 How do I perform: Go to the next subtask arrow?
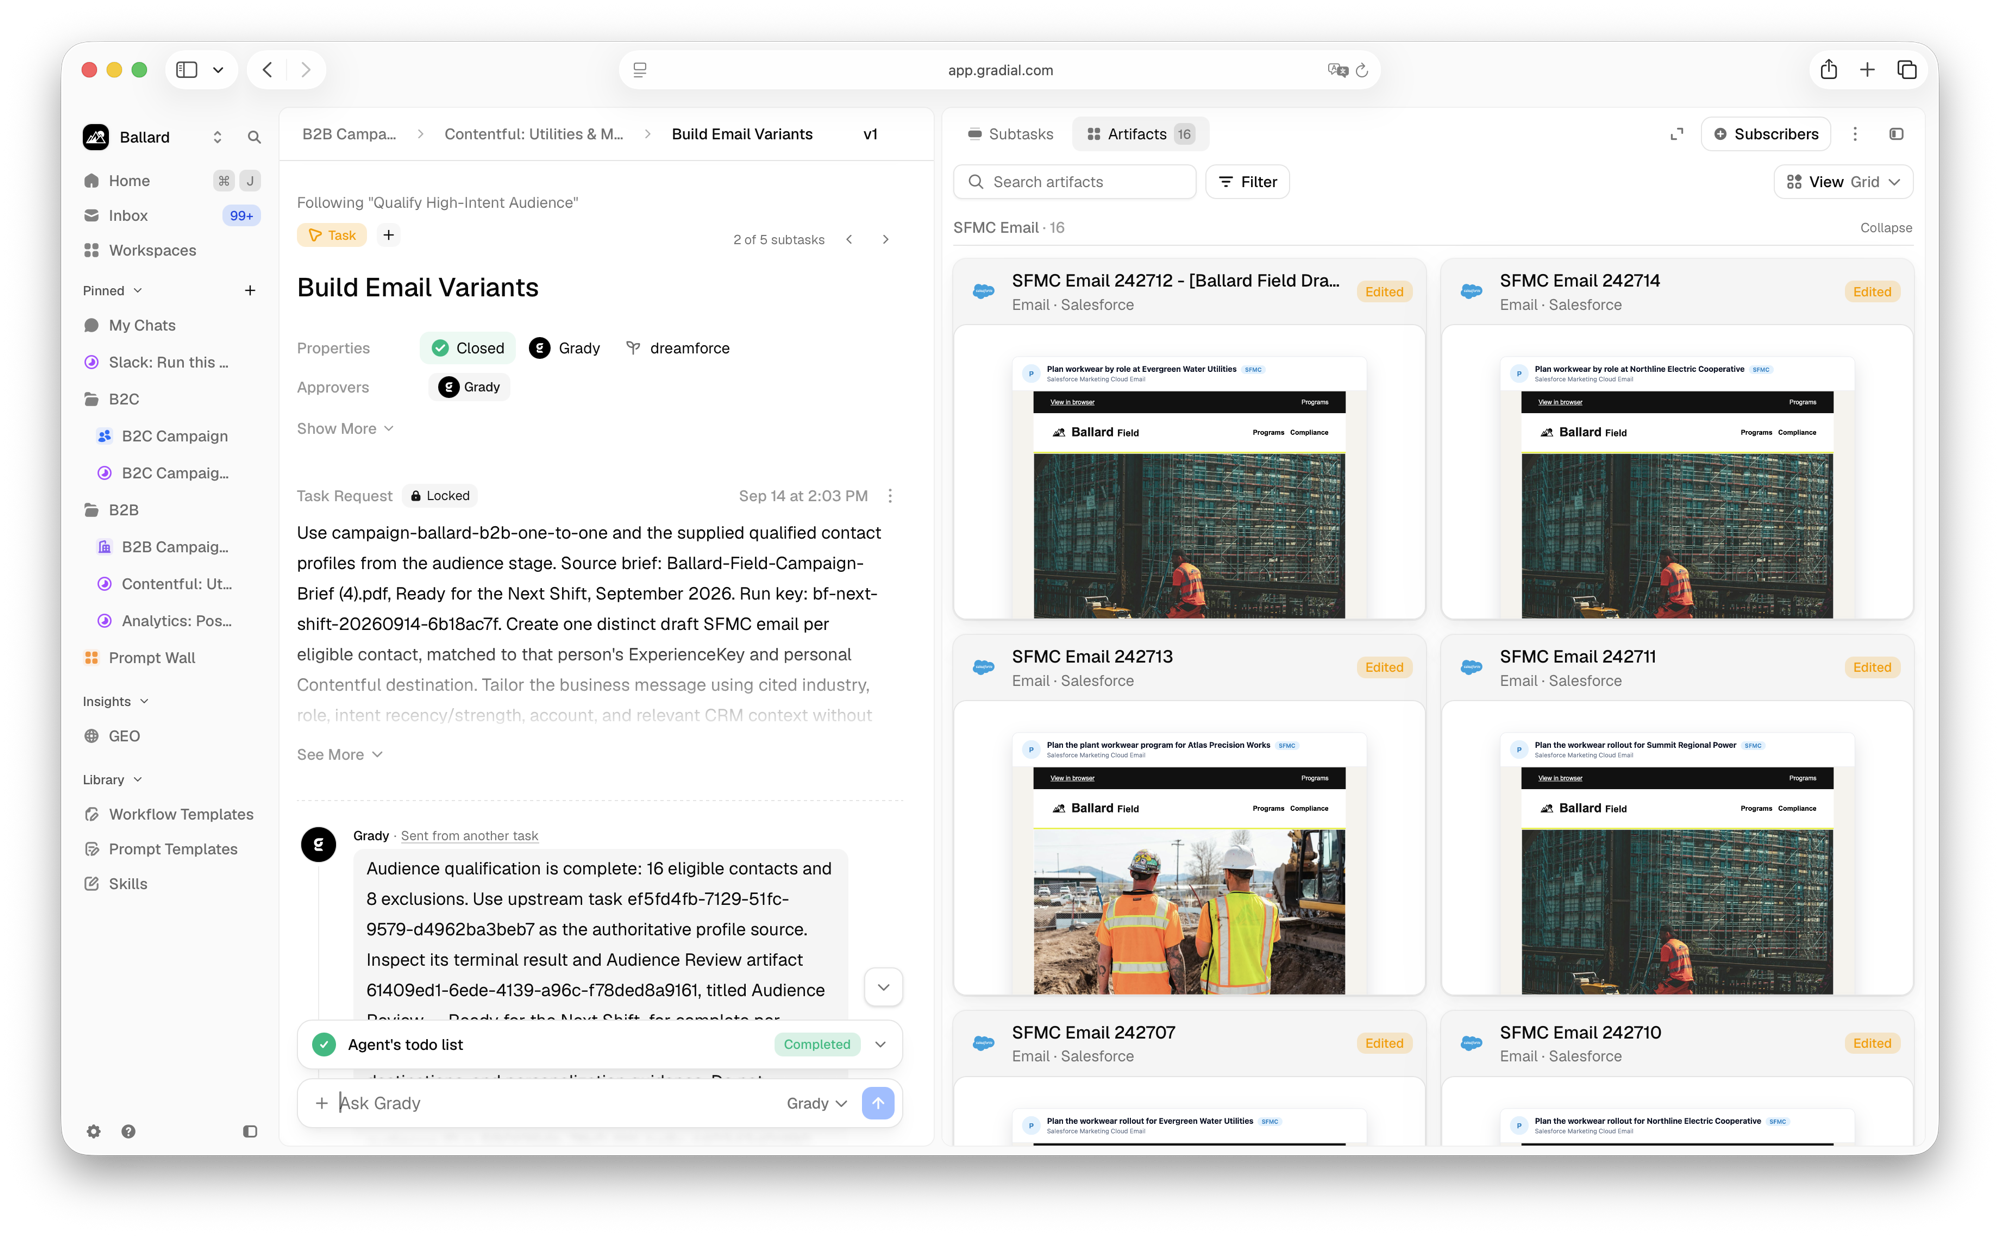[886, 240]
